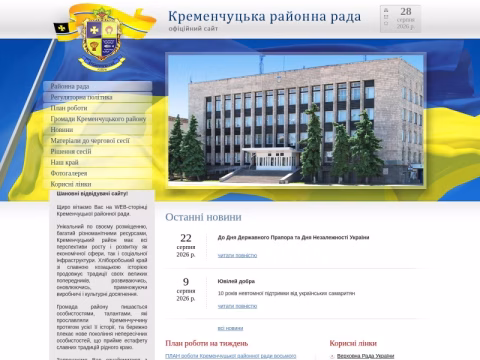The height and width of the screenshot is (360, 480).
Task: Click the bullet icon before Верховна Рада України
Action: tap(332, 356)
